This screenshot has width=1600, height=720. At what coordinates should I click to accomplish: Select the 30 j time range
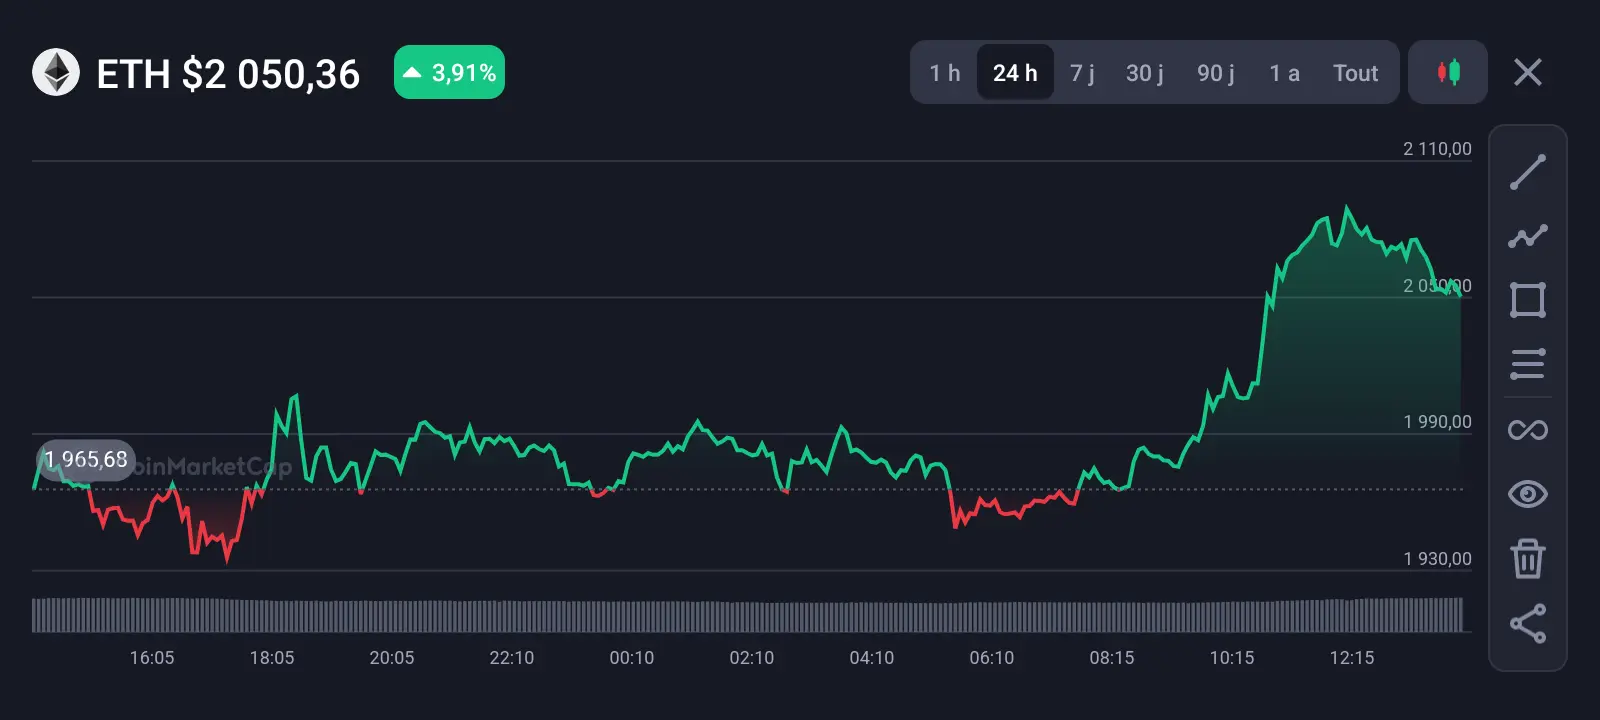1145,73
